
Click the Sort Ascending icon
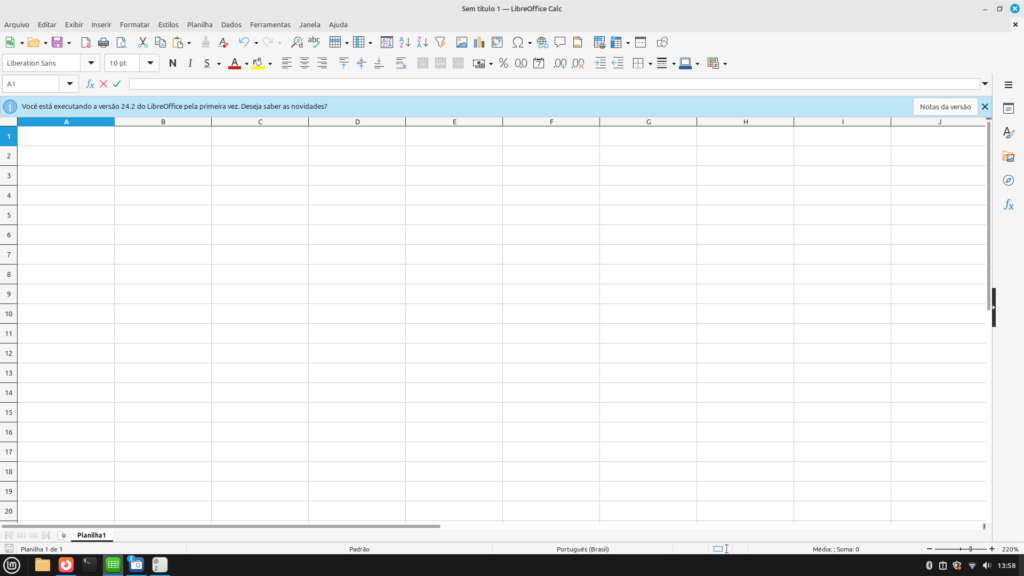[x=404, y=42]
